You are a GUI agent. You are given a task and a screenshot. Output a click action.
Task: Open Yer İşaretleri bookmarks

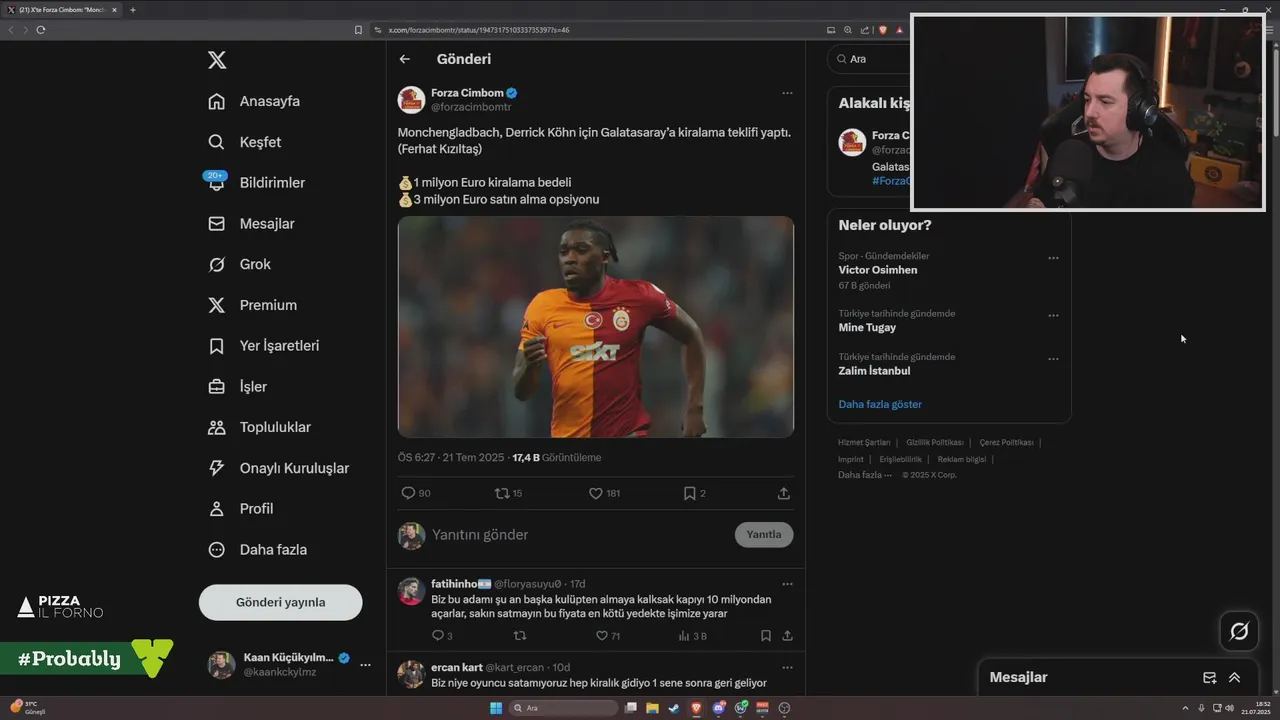pos(263,346)
